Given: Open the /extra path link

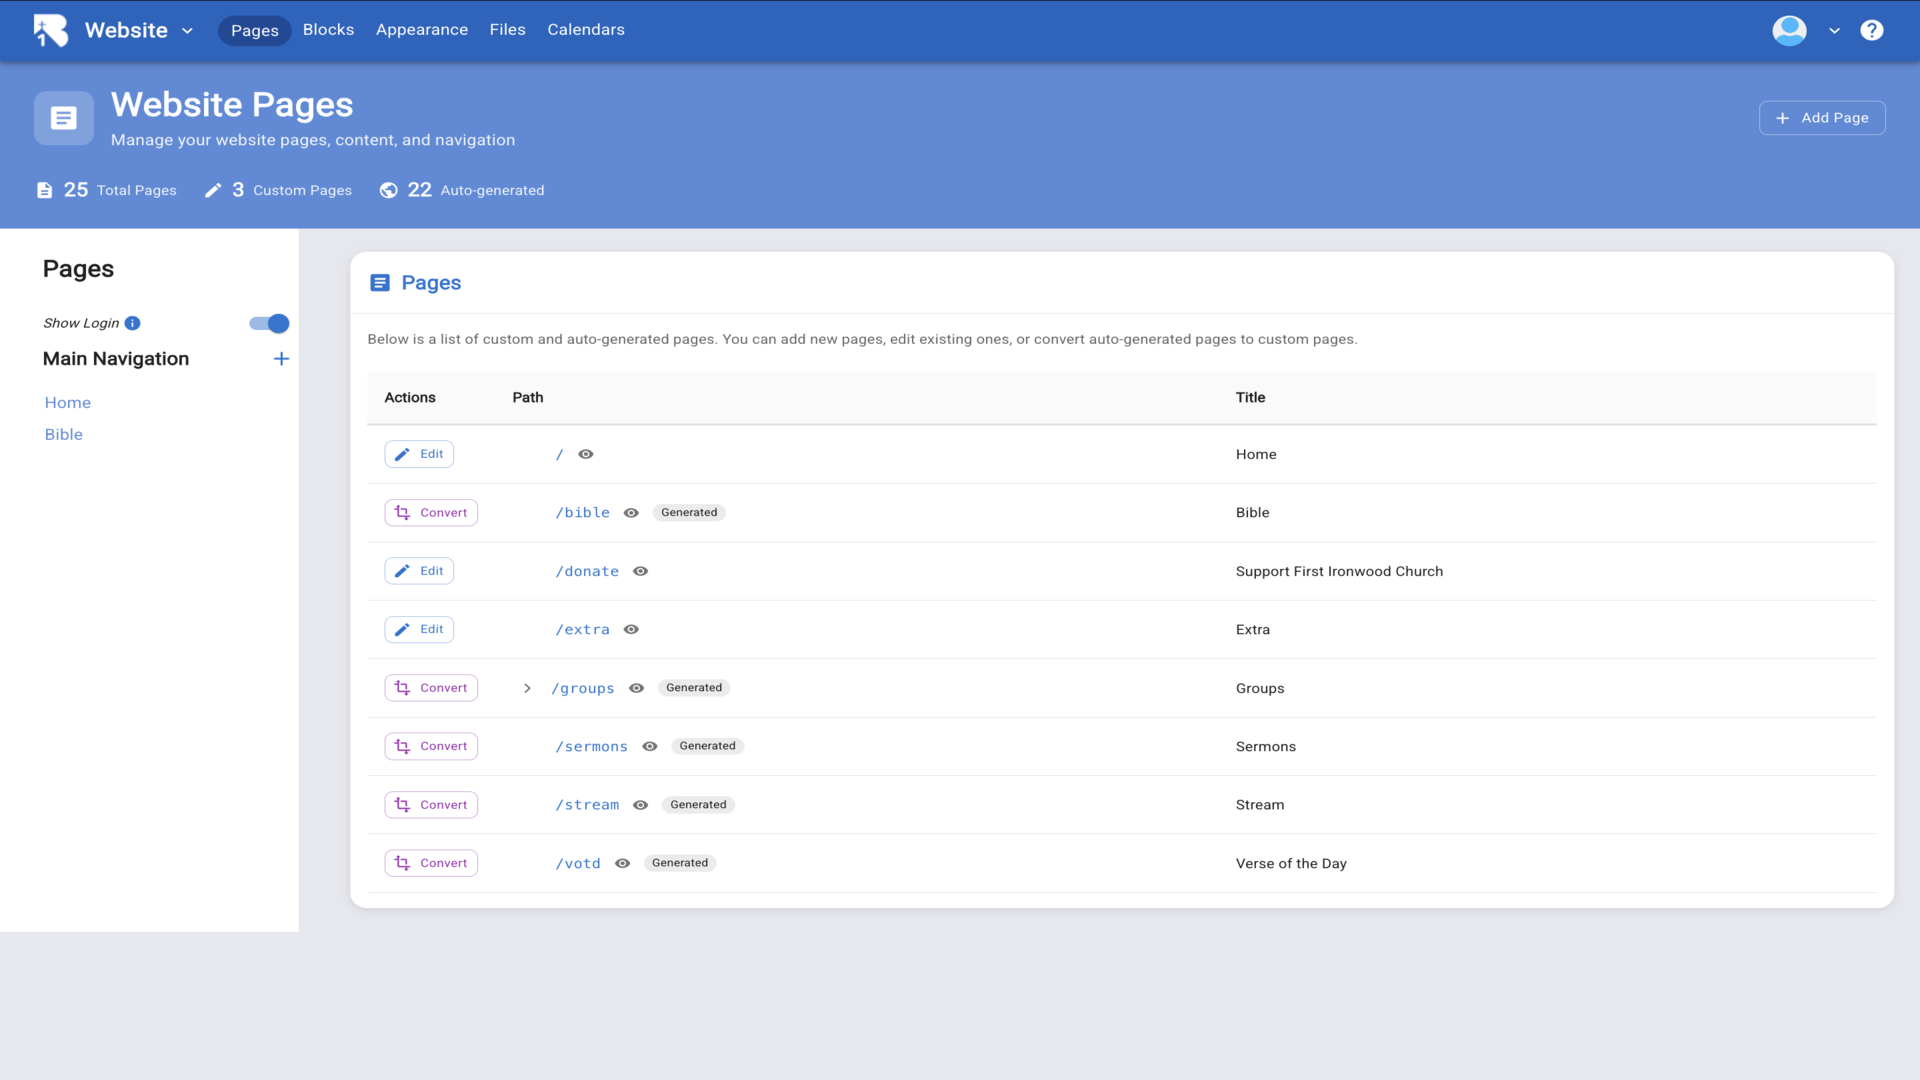Looking at the screenshot, I should 583,629.
